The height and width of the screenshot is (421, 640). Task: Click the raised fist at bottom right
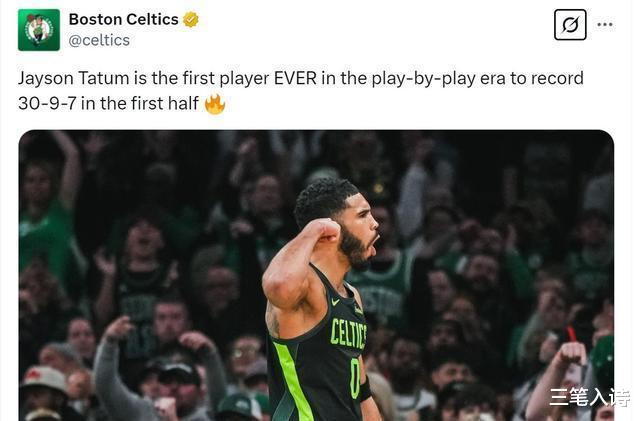click(x=571, y=354)
